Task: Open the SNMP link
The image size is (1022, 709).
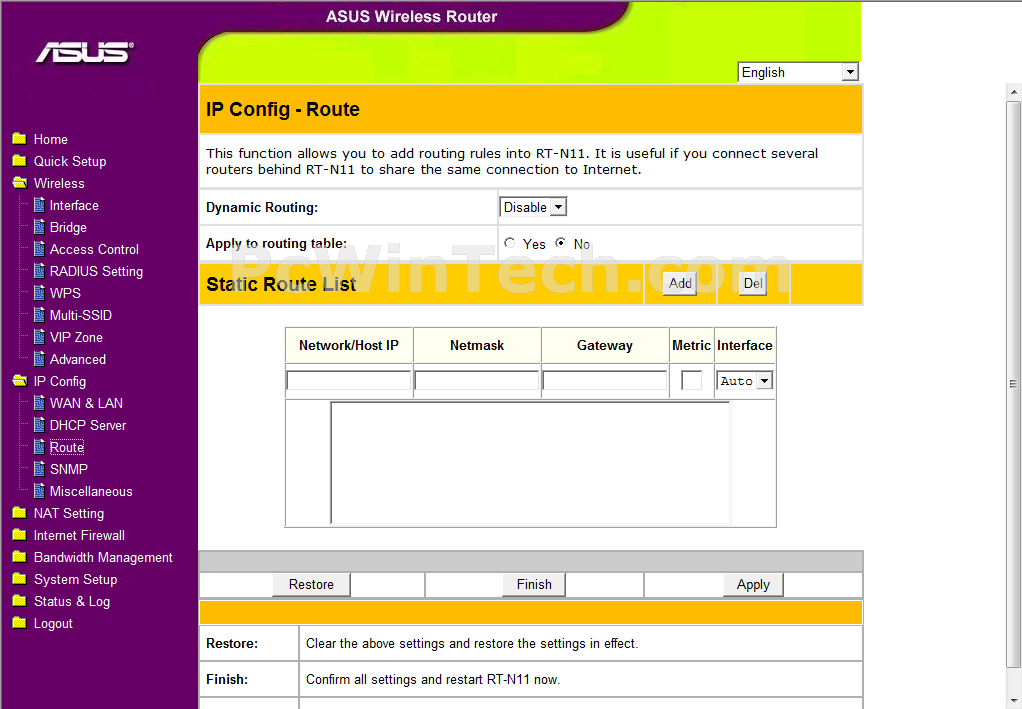Action: [x=68, y=469]
